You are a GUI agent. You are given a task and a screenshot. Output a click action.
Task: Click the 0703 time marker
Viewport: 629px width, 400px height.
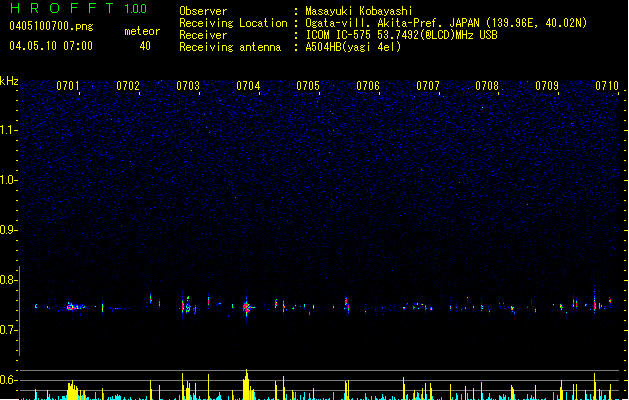pyautogui.click(x=188, y=86)
